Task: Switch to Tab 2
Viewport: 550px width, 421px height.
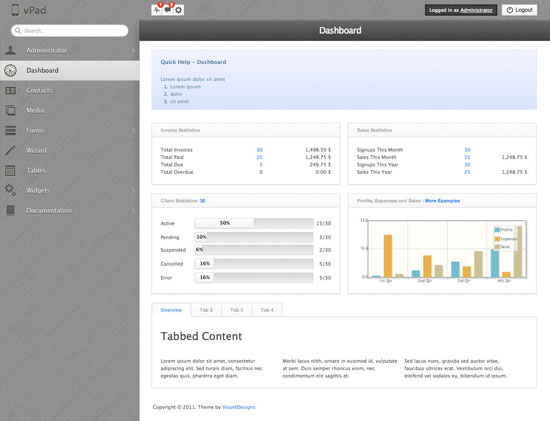Action: [206, 310]
